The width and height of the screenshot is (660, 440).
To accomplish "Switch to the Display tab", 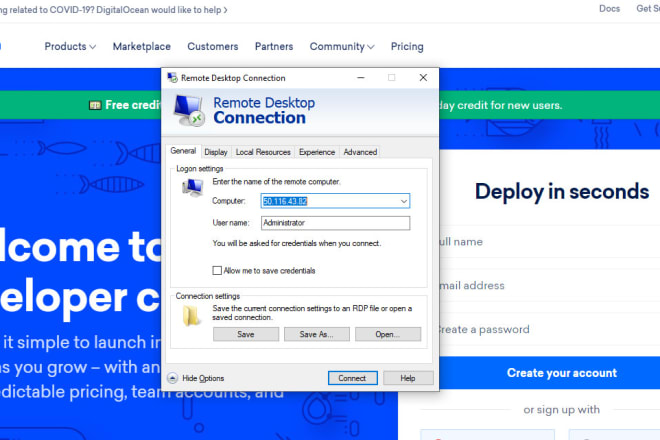I will [x=216, y=152].
